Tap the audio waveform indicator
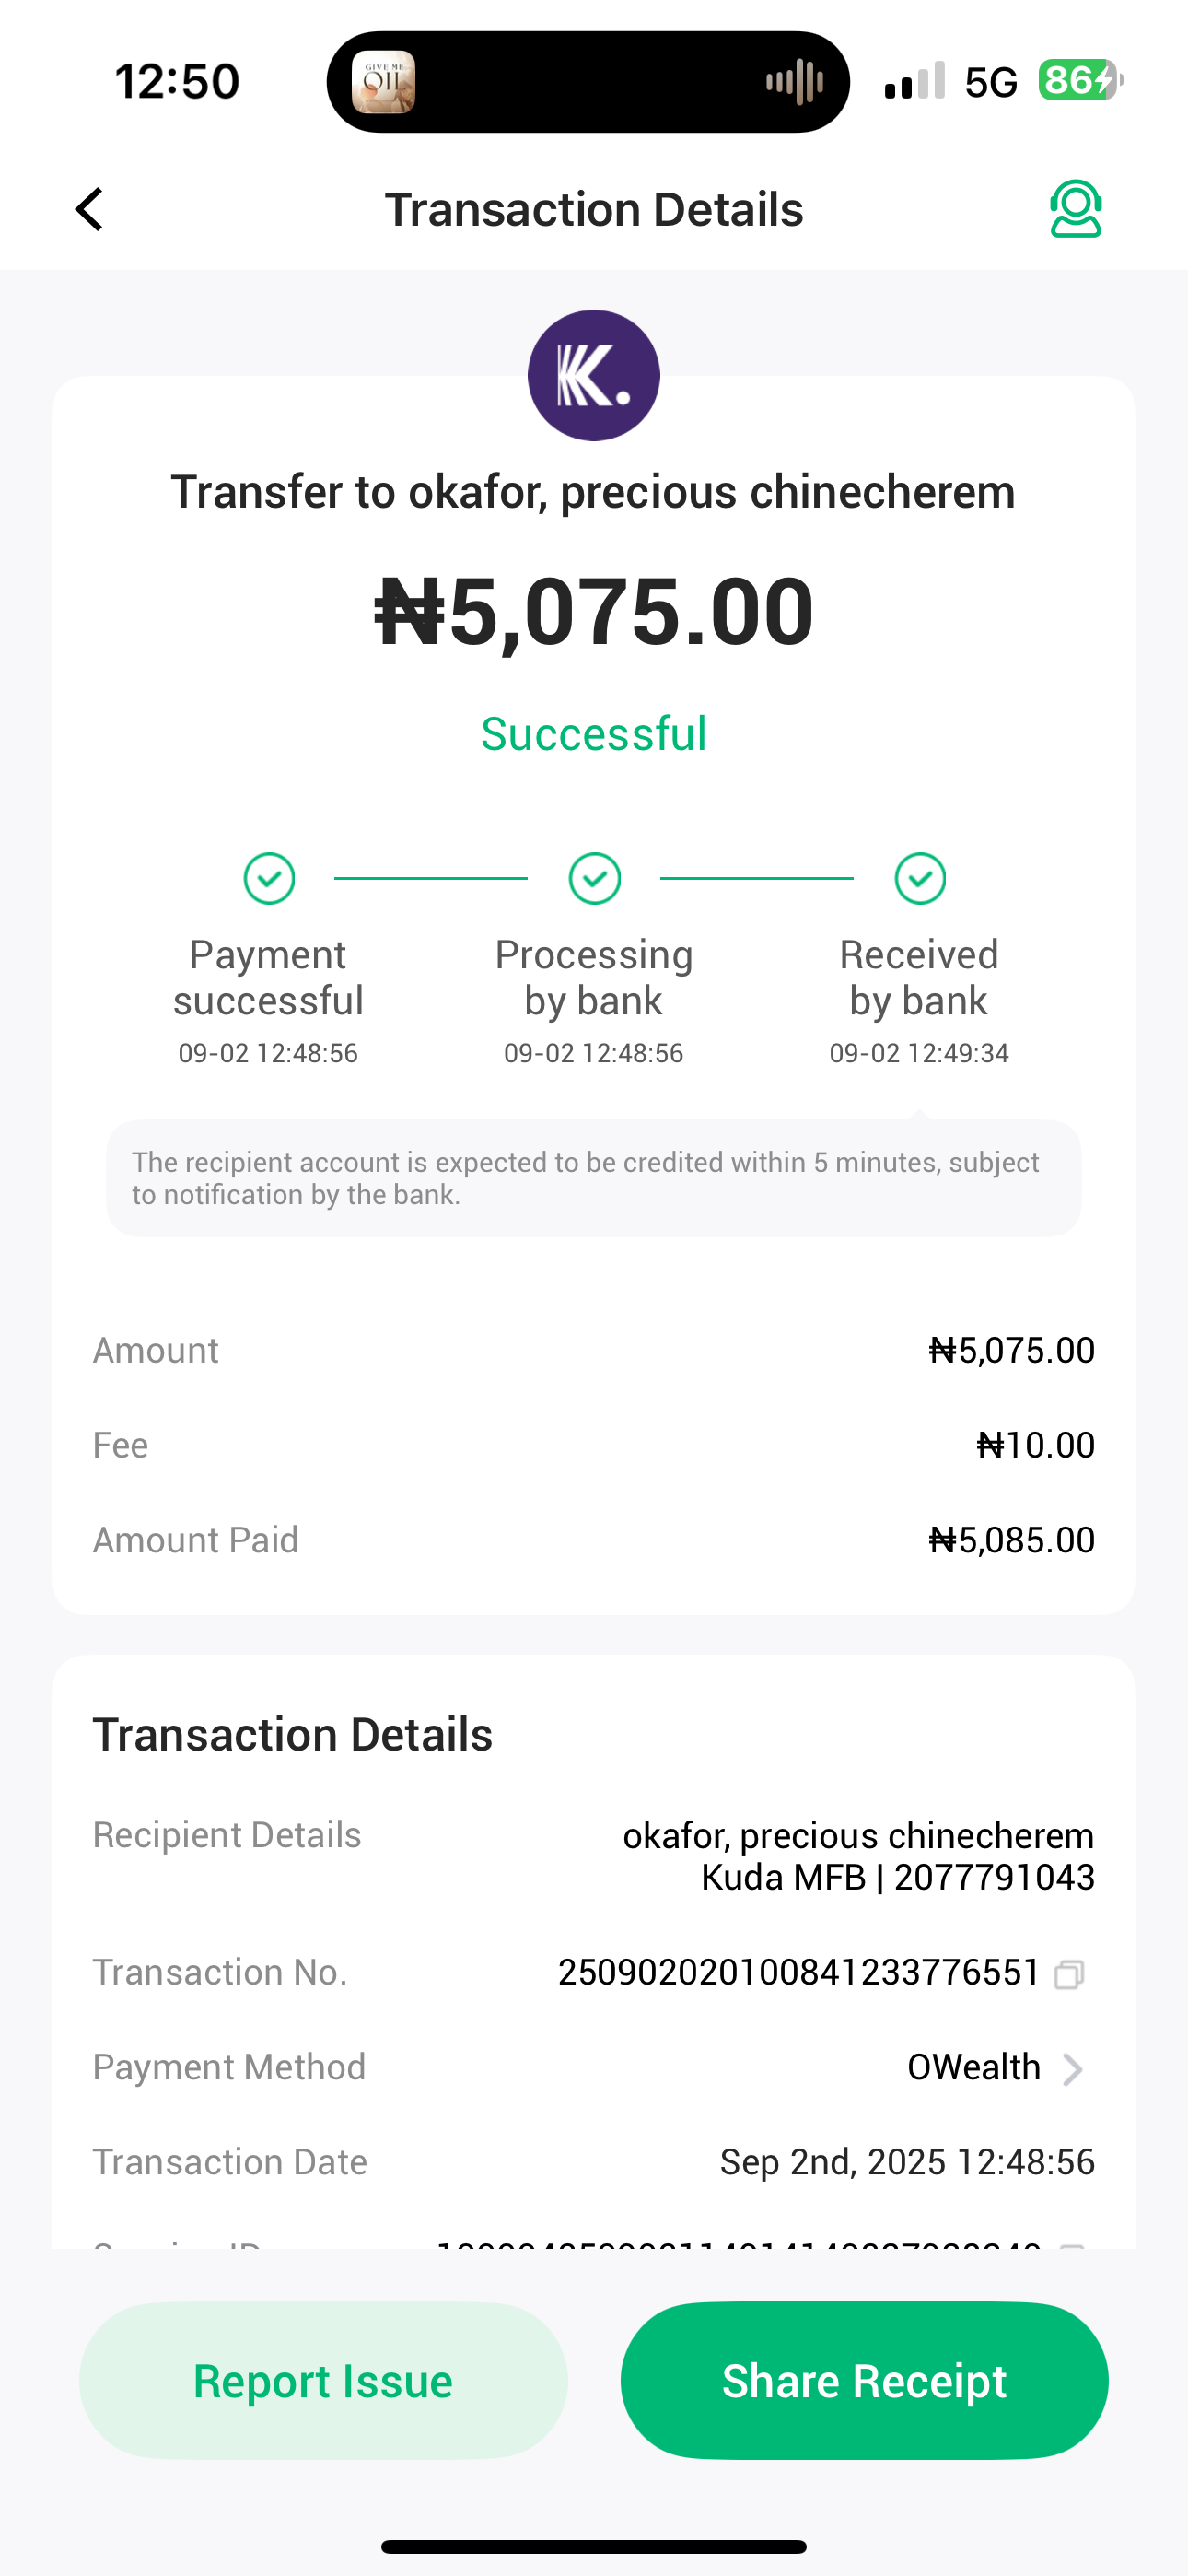Image resolution: width=1188 pixels, height=2576 pixels. 795,82
